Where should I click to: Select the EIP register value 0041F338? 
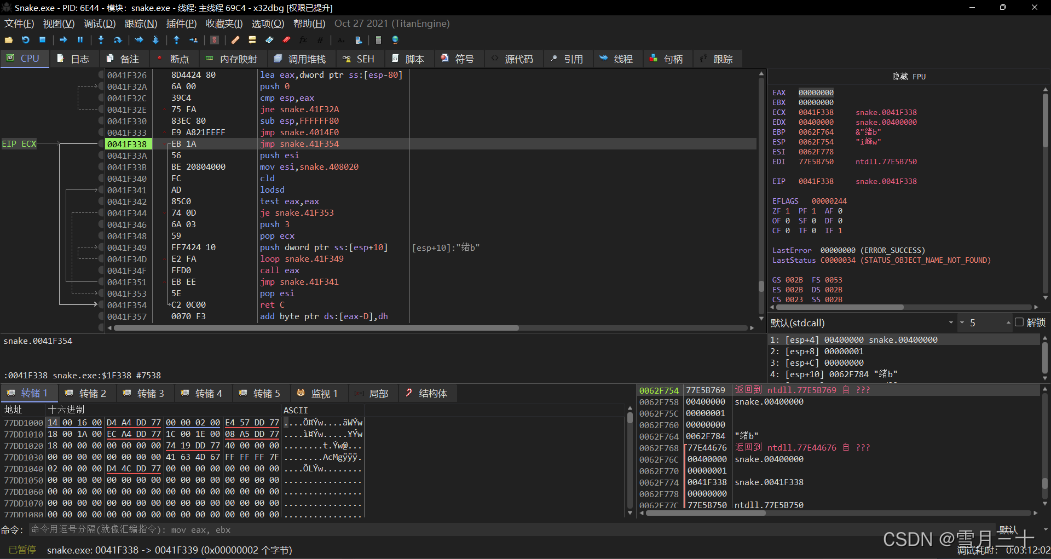point(816,182)
